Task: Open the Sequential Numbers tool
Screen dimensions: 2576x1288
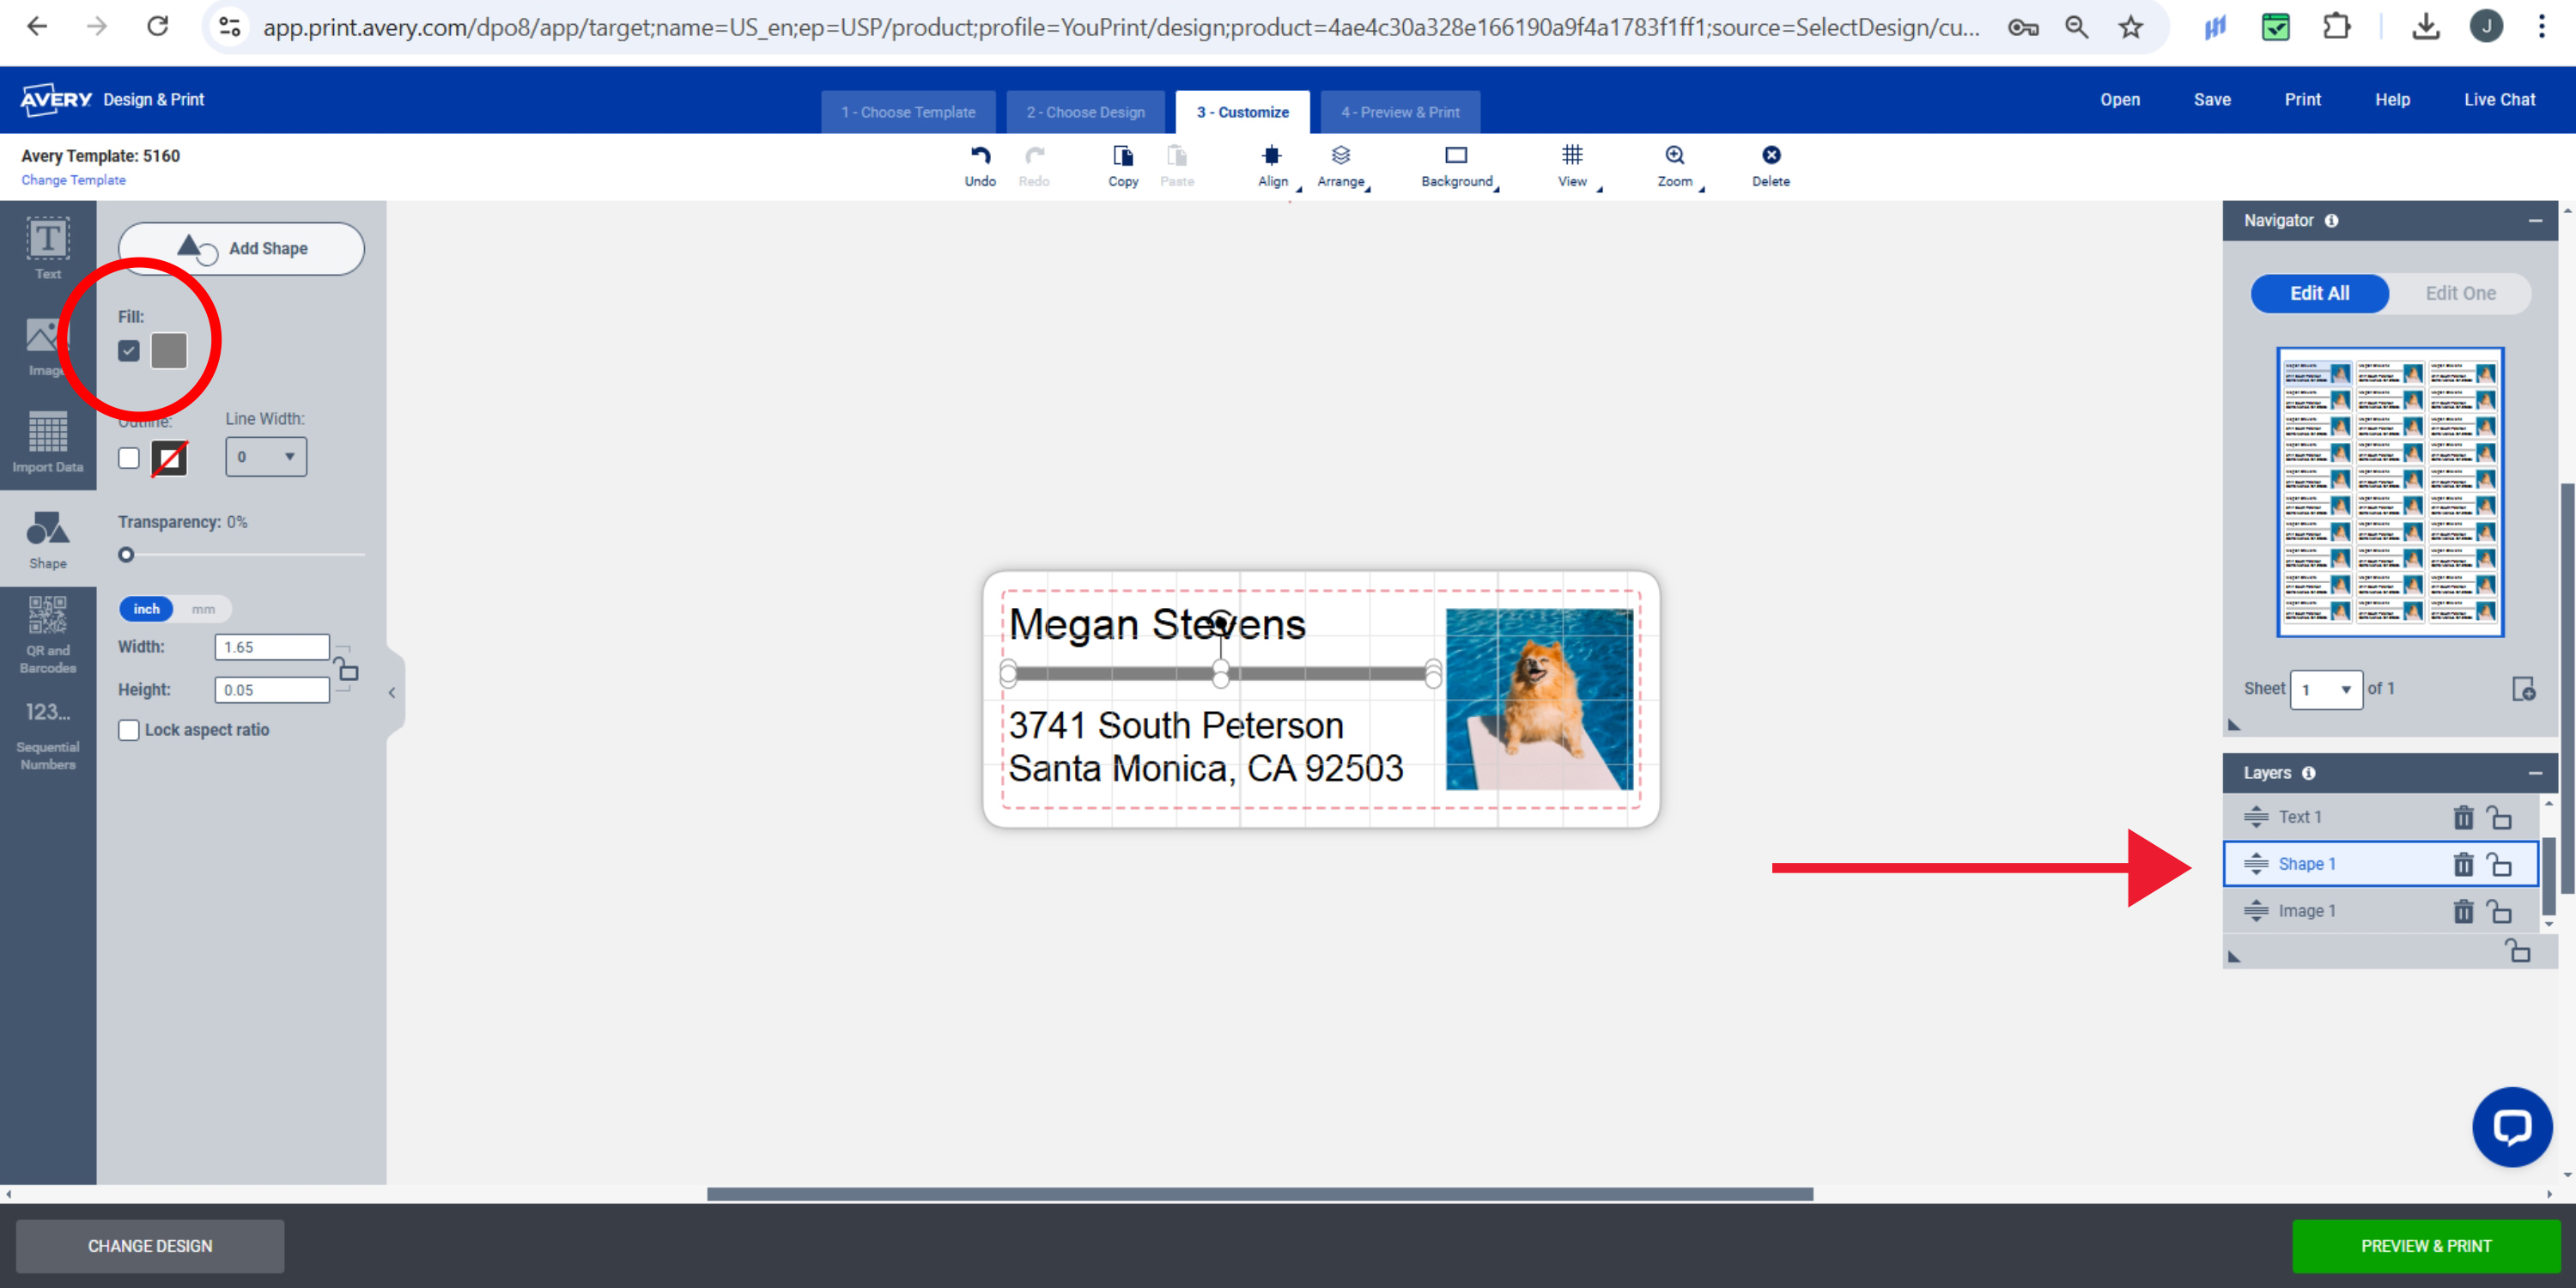Action: [48, 733]
